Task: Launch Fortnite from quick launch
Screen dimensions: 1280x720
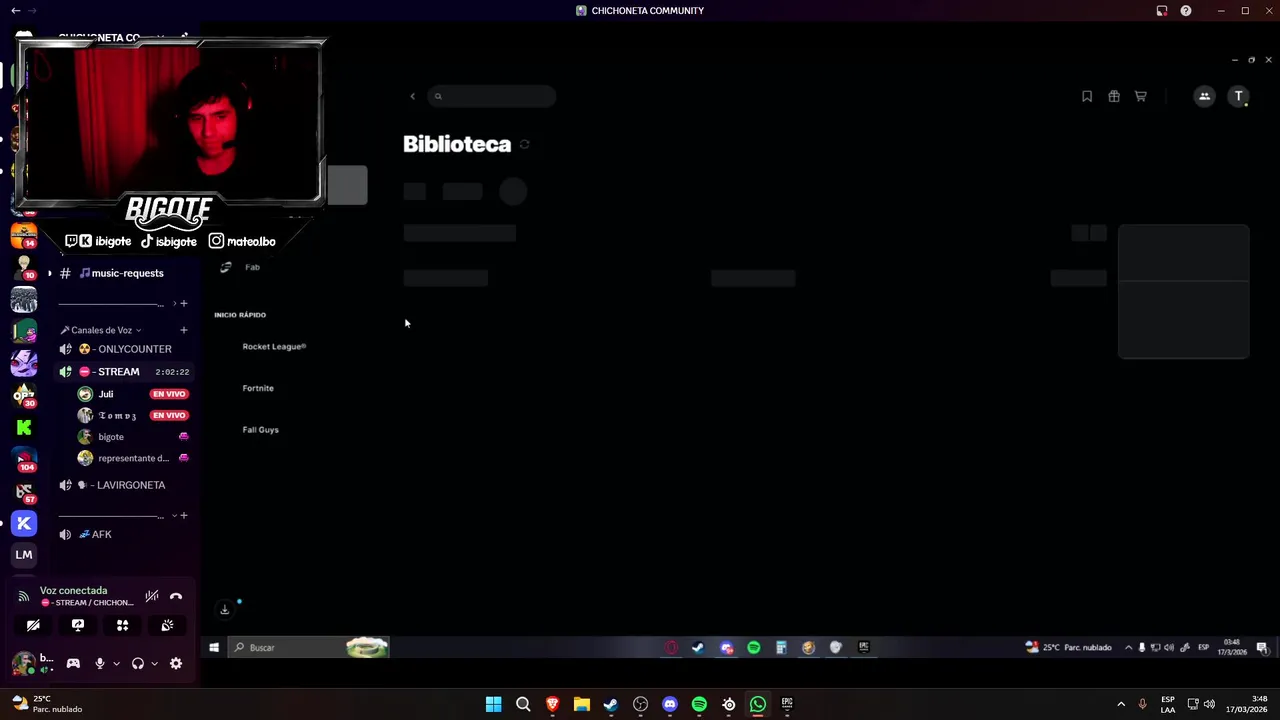Action: tap(258, 388)
